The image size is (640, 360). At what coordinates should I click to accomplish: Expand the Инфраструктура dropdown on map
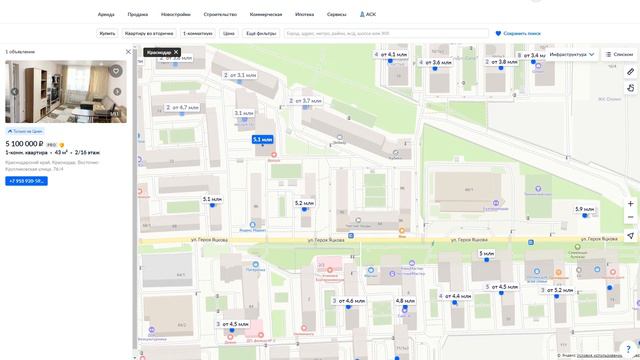click(x=571, y=54)
